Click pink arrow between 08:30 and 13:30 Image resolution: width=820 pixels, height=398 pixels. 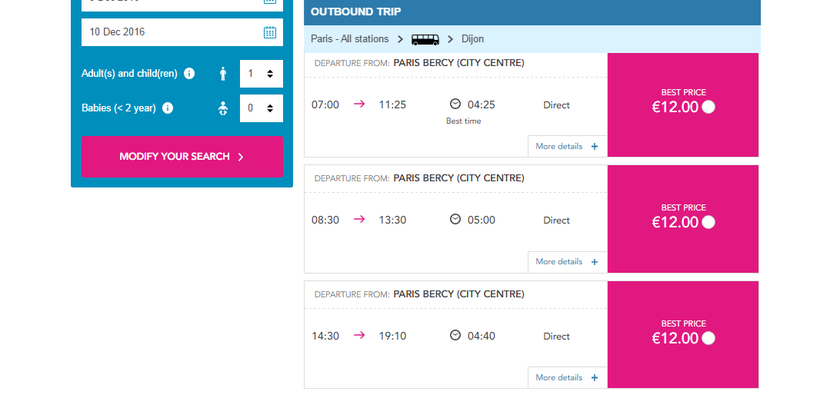[359, 219]
